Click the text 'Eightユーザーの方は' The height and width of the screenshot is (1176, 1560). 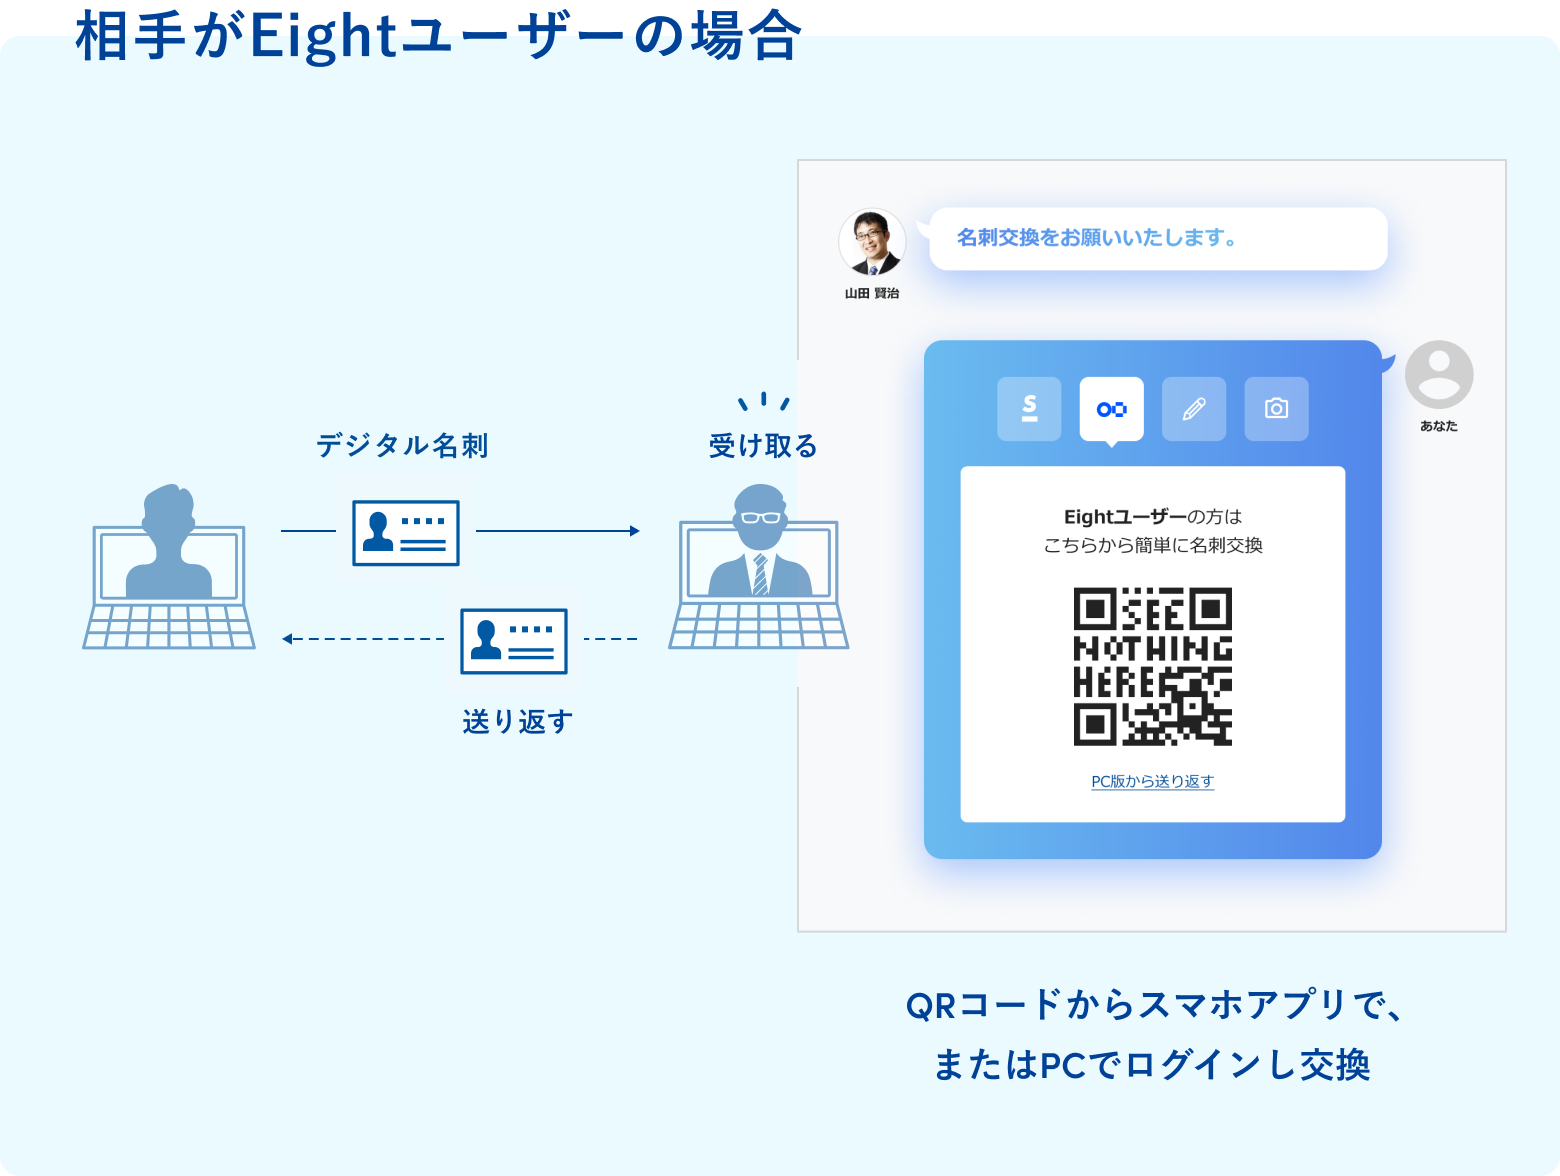click(1152, 517)
